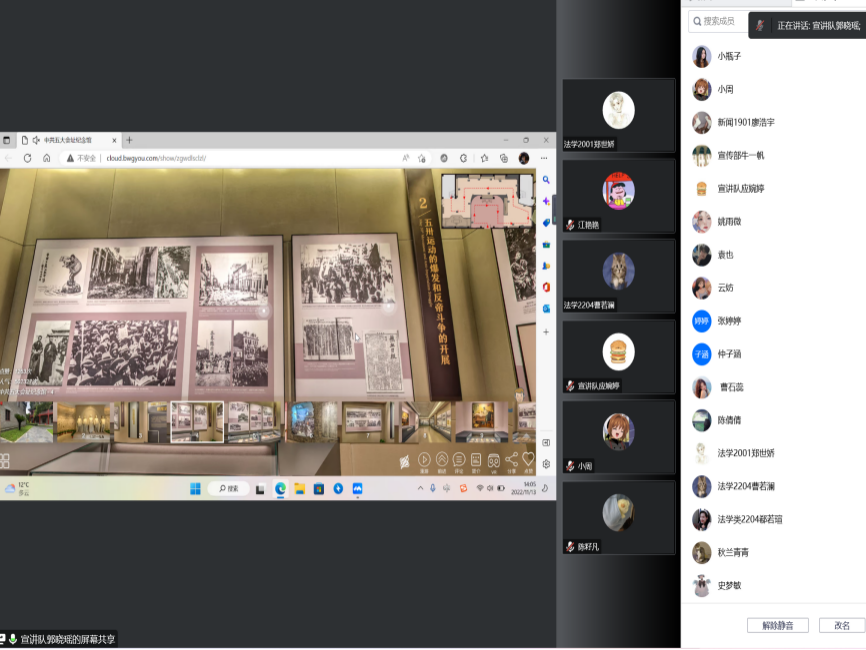The image size is (866, 650).
Task: Like the tour with heart icon
Action: (x=528, y=460)
